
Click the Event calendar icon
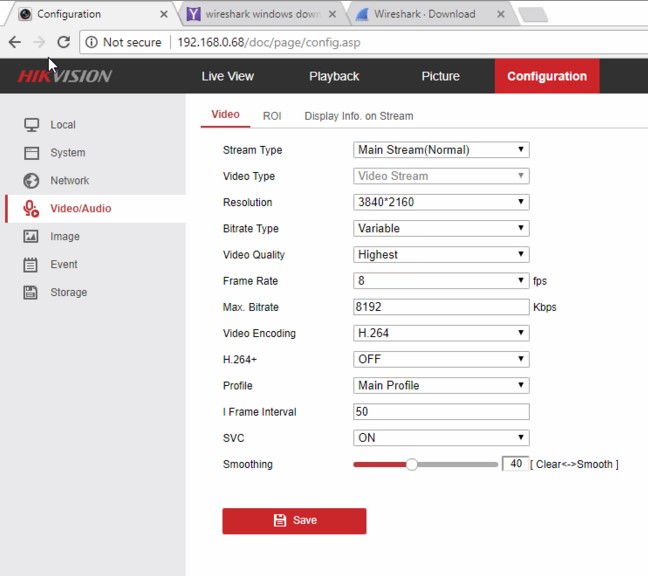[31, 265]
